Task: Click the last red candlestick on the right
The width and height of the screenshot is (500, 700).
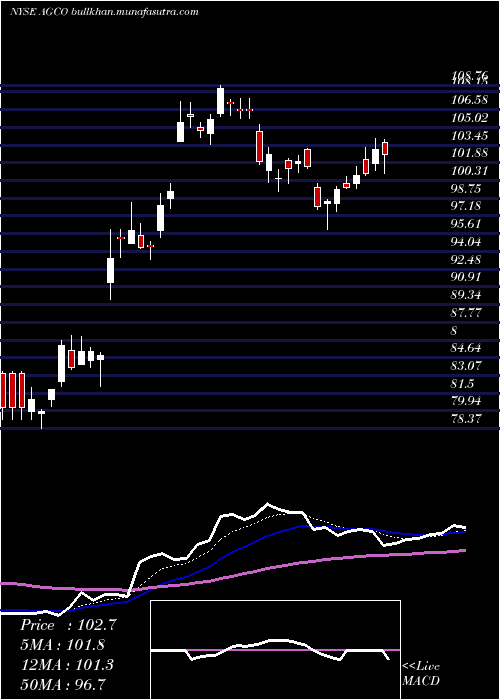Action: click(385, 148)
